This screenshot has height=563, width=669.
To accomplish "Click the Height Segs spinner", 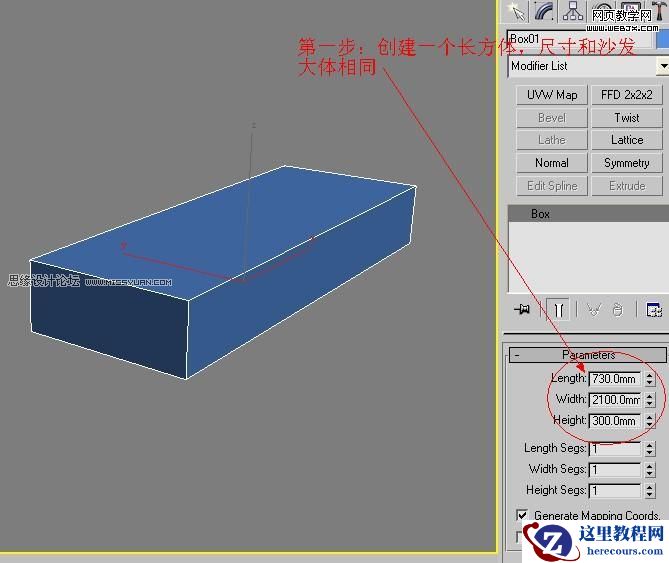I will (x=649, y=490).
